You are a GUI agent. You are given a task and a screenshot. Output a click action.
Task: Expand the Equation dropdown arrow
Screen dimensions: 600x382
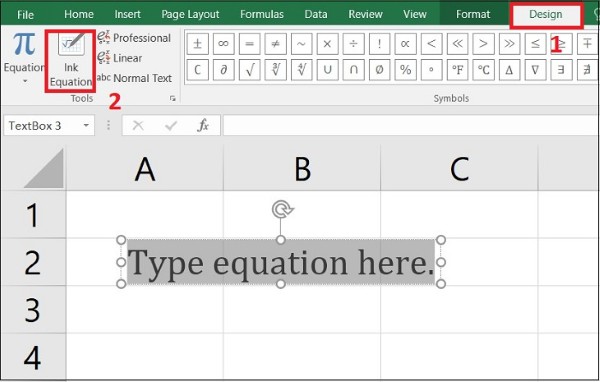[25, 81]
